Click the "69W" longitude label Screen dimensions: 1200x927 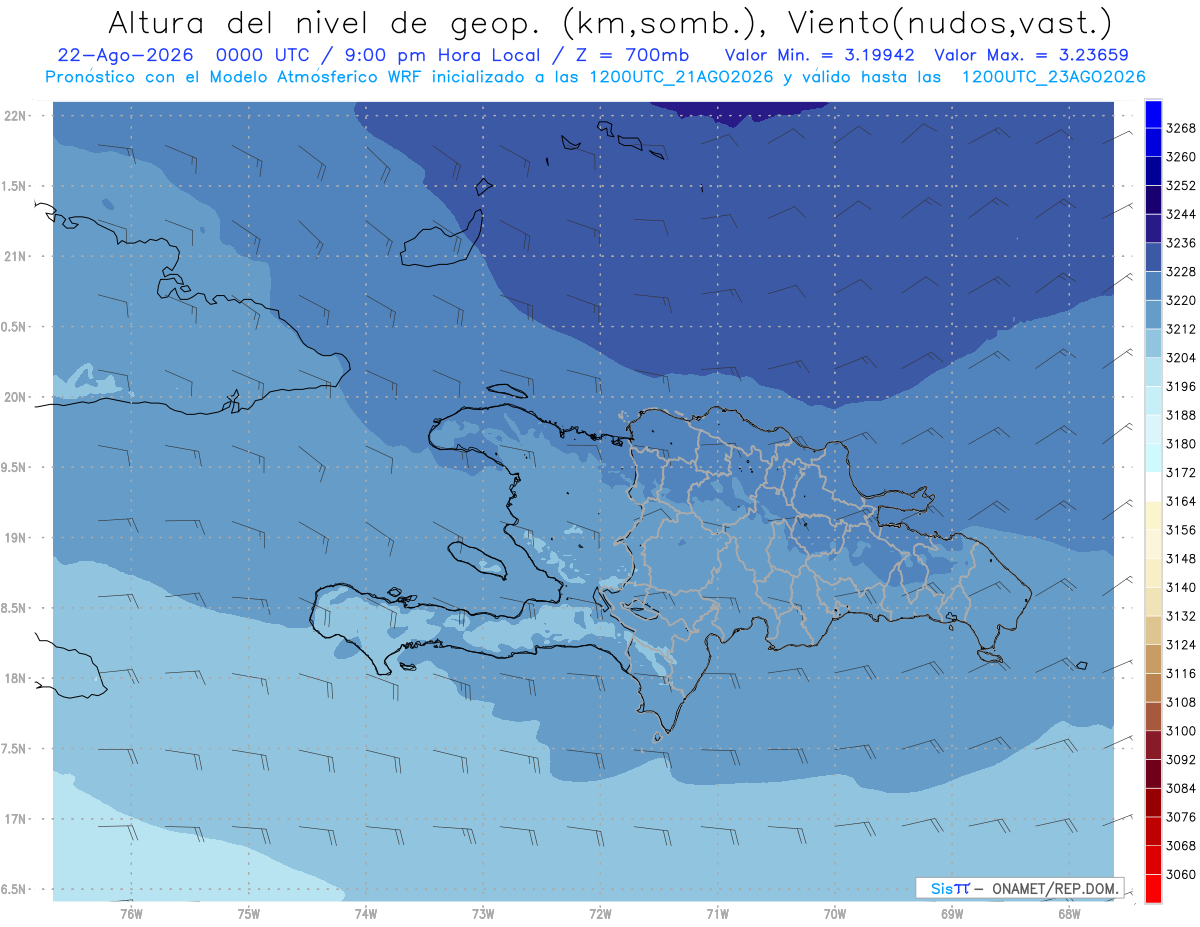pos(952,913)
